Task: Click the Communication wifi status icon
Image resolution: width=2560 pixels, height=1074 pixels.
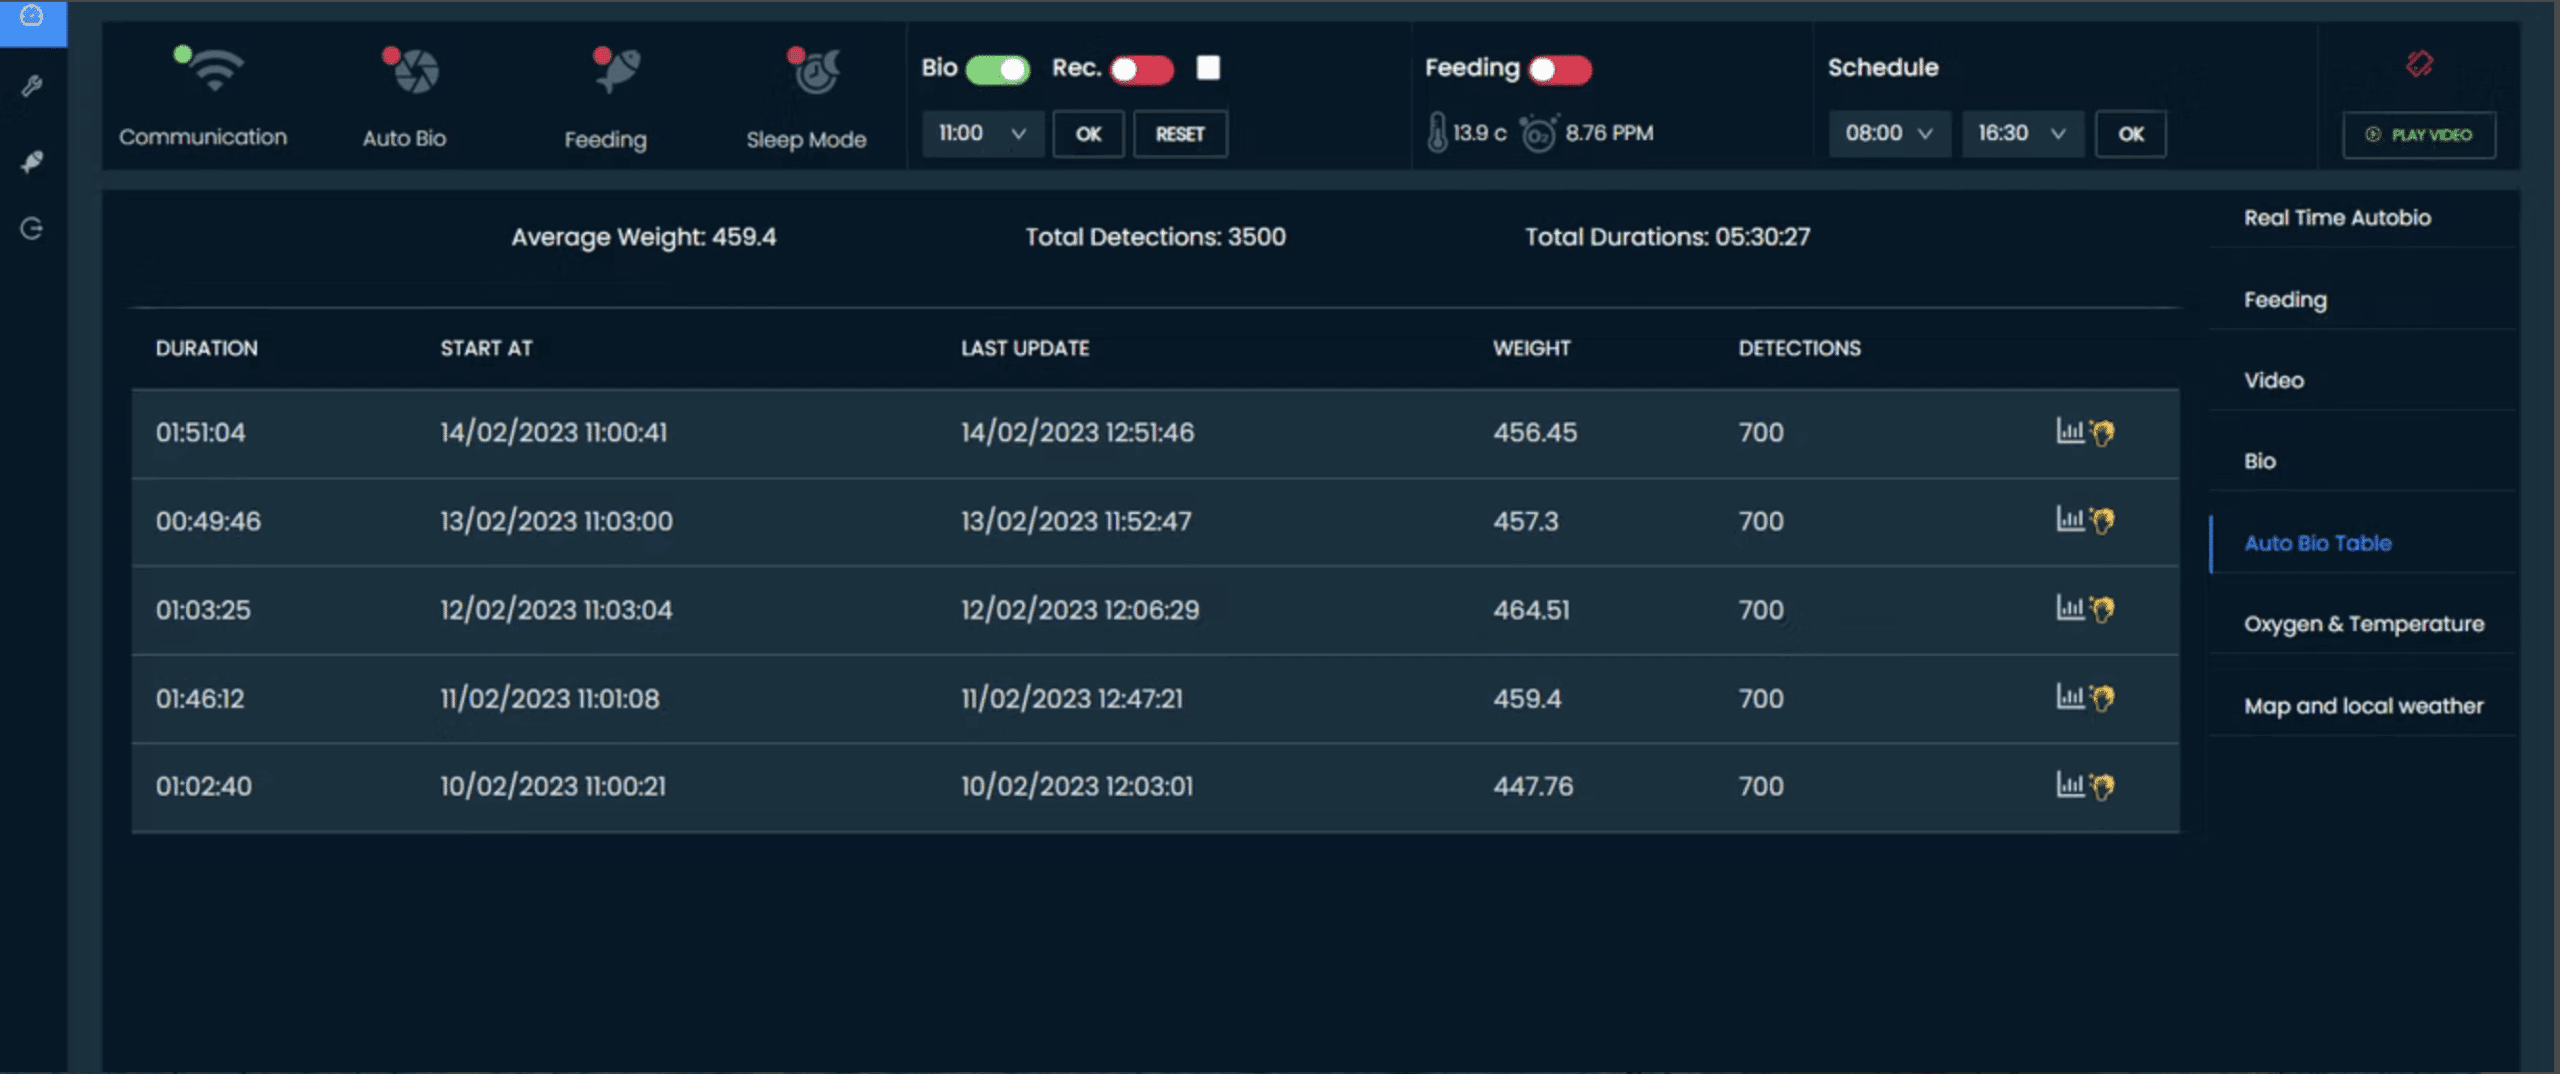Action: [213, 71]
